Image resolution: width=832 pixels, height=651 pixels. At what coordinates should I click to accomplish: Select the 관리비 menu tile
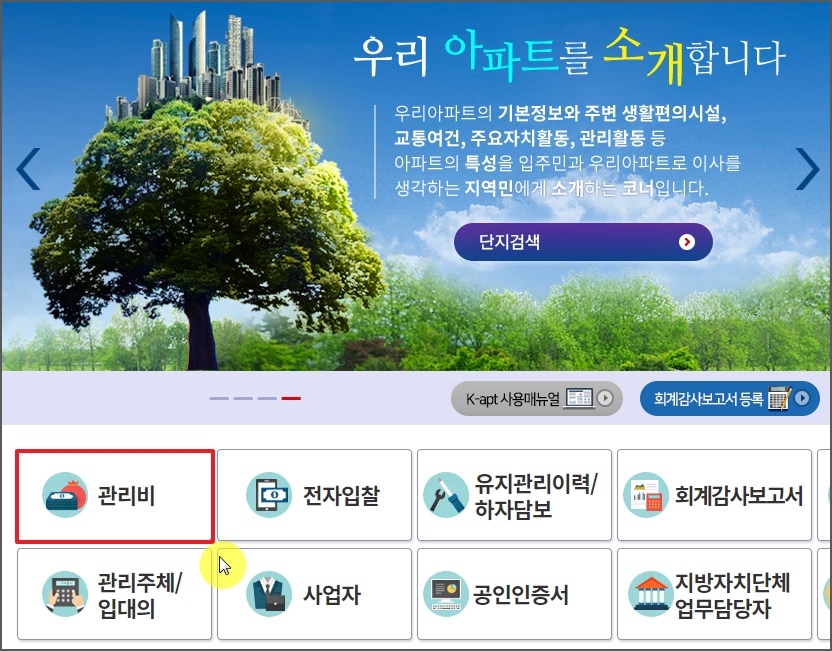(x=115, y=496)
